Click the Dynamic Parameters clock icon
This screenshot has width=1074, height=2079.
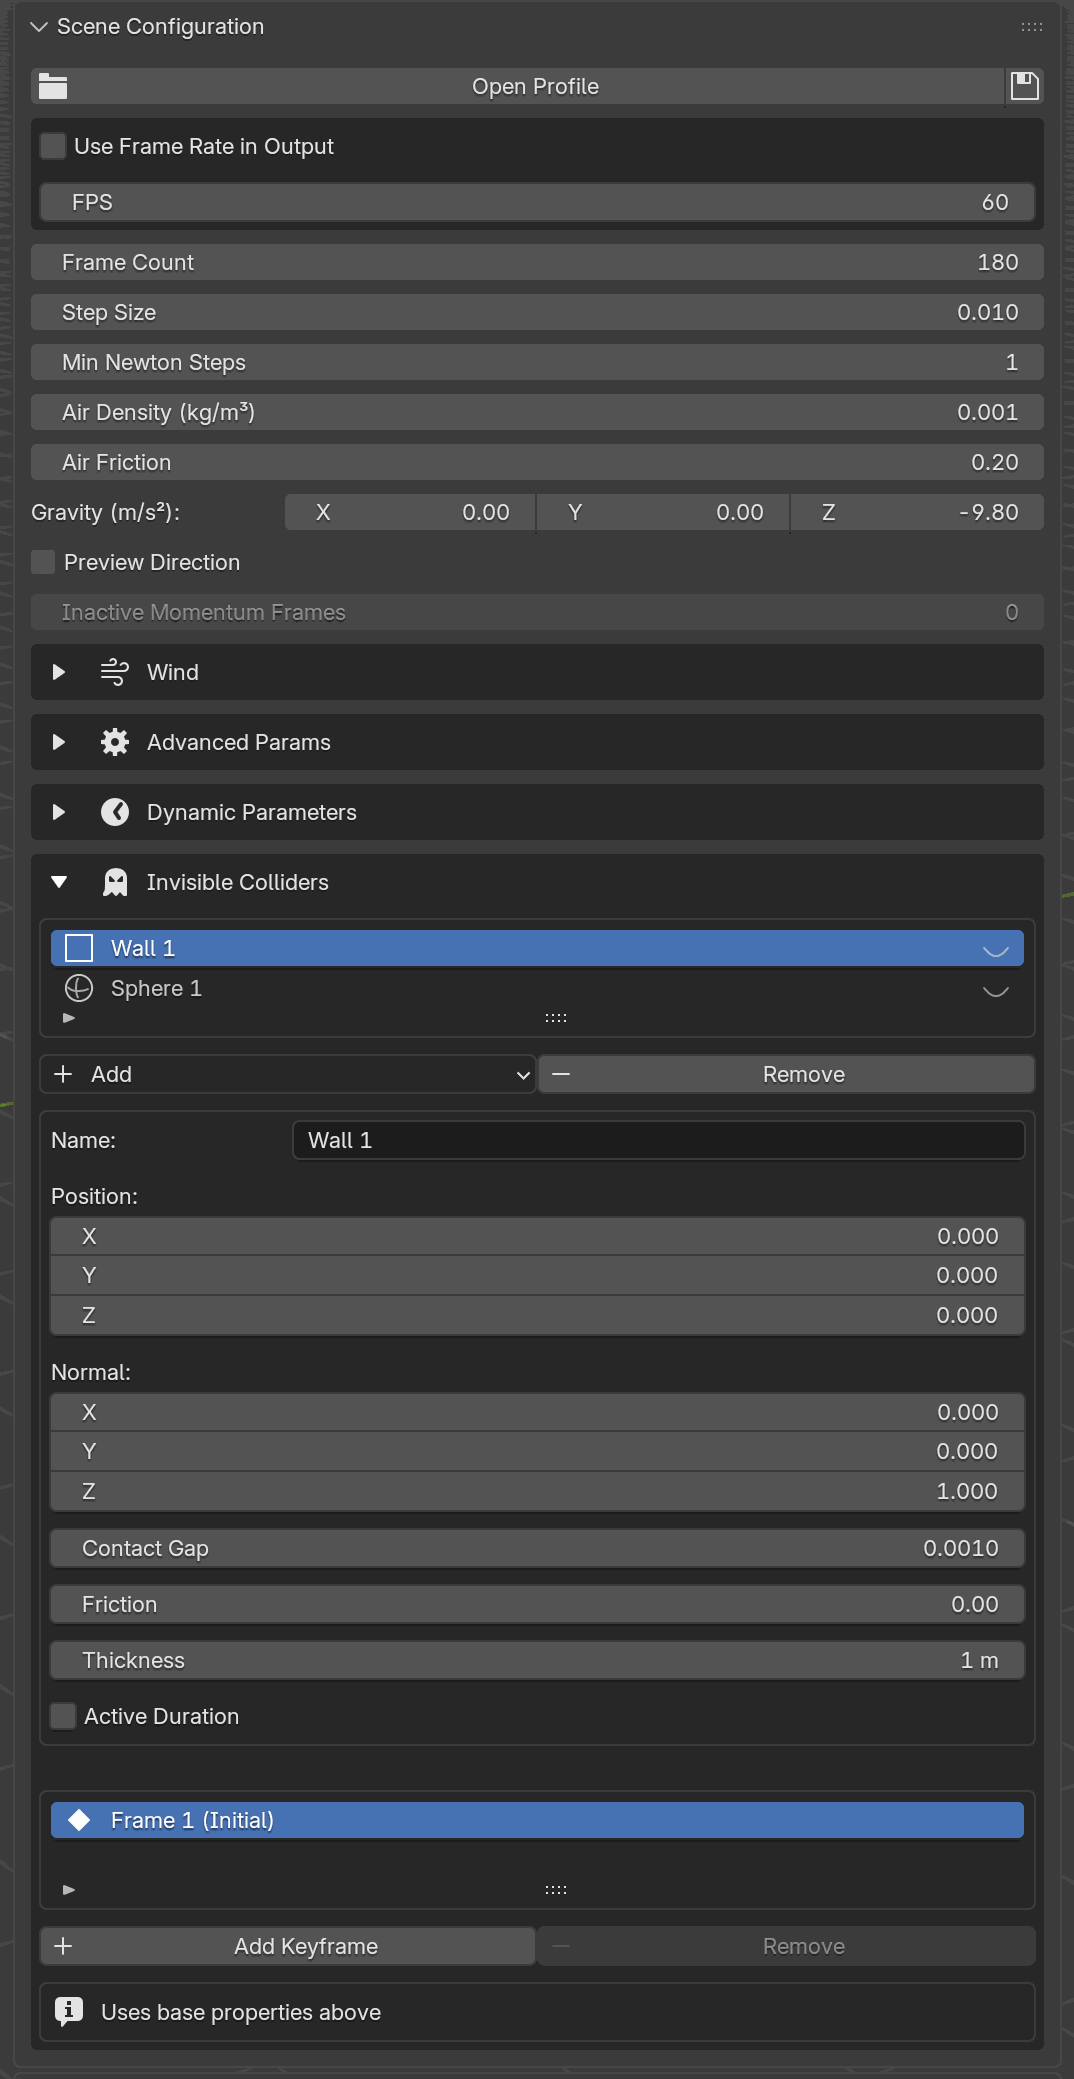pos(115,812)
